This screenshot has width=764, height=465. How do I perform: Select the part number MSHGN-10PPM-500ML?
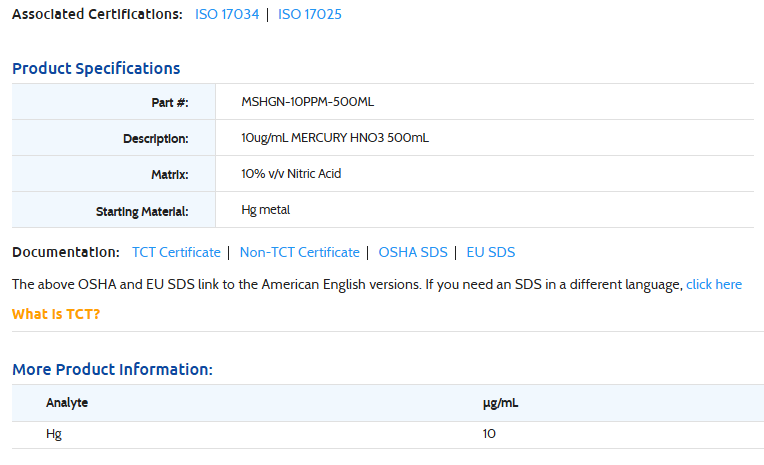click(307, 102)
